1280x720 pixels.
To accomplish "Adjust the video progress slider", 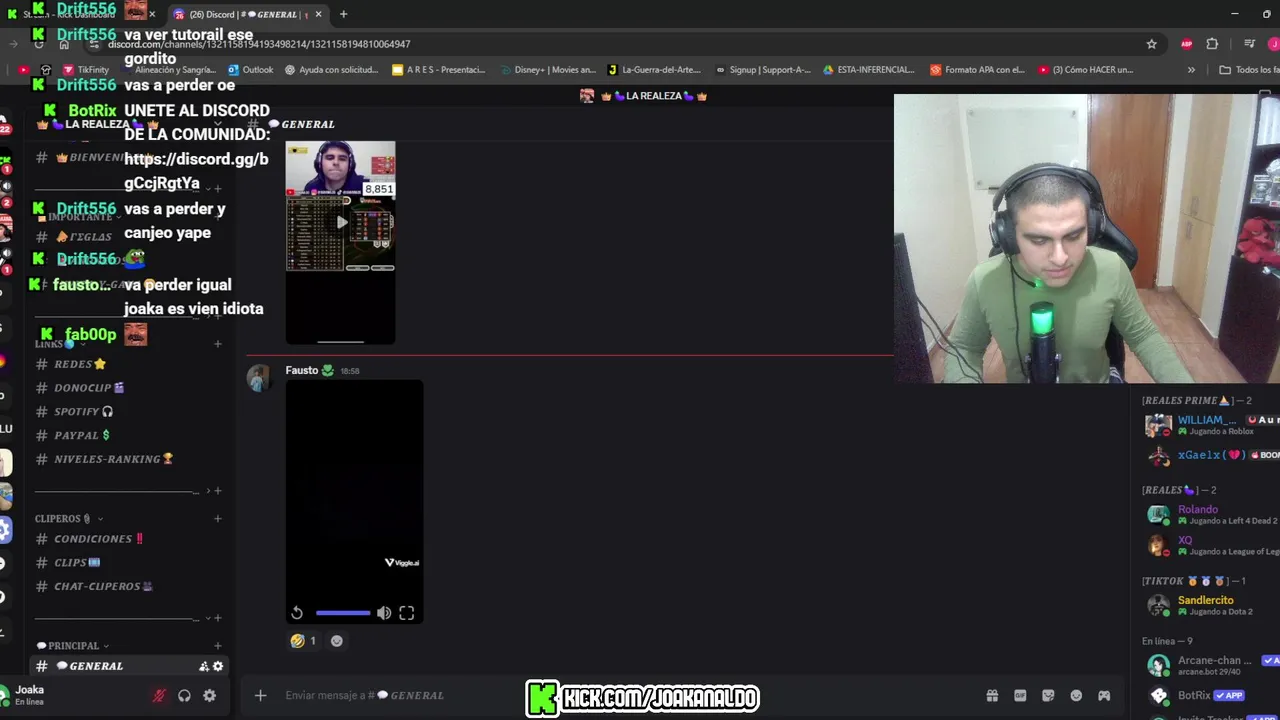I will click(343, 613).
